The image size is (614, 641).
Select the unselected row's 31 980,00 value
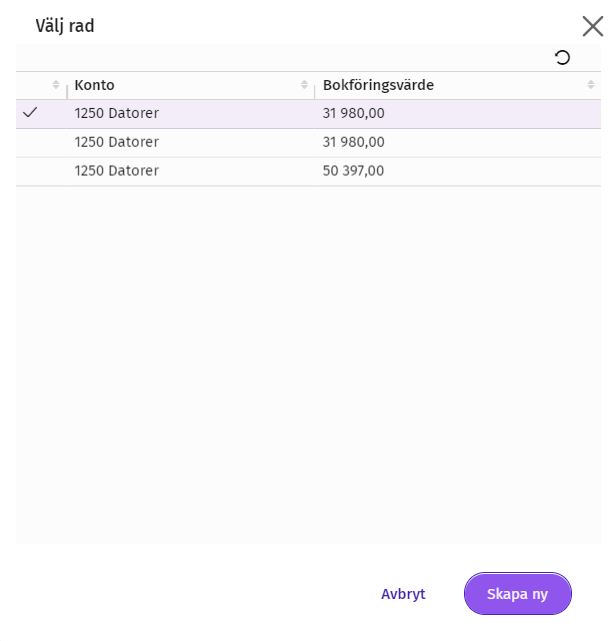pos(353,142)
